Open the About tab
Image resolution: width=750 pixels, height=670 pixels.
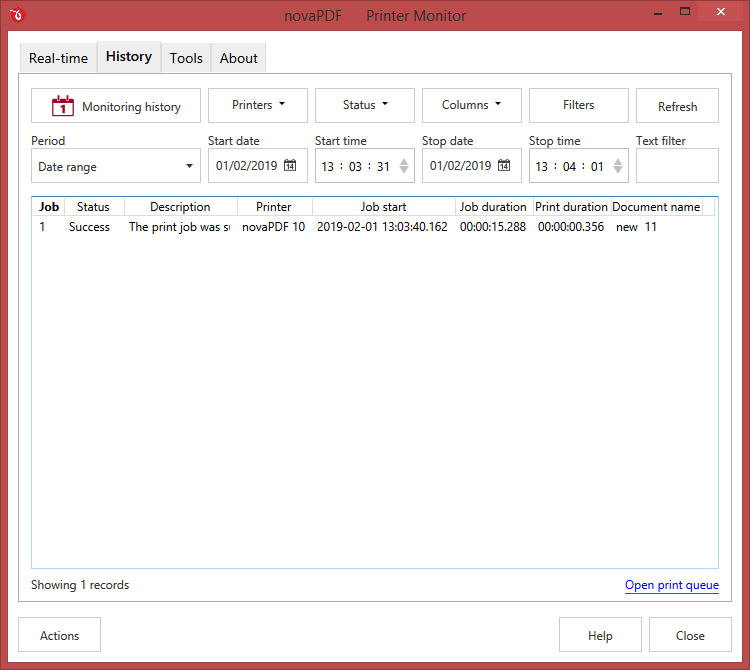[238, 58]
